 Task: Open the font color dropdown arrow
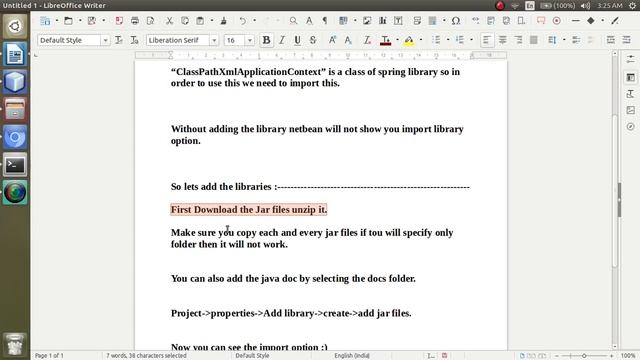(x=397, y=40)
